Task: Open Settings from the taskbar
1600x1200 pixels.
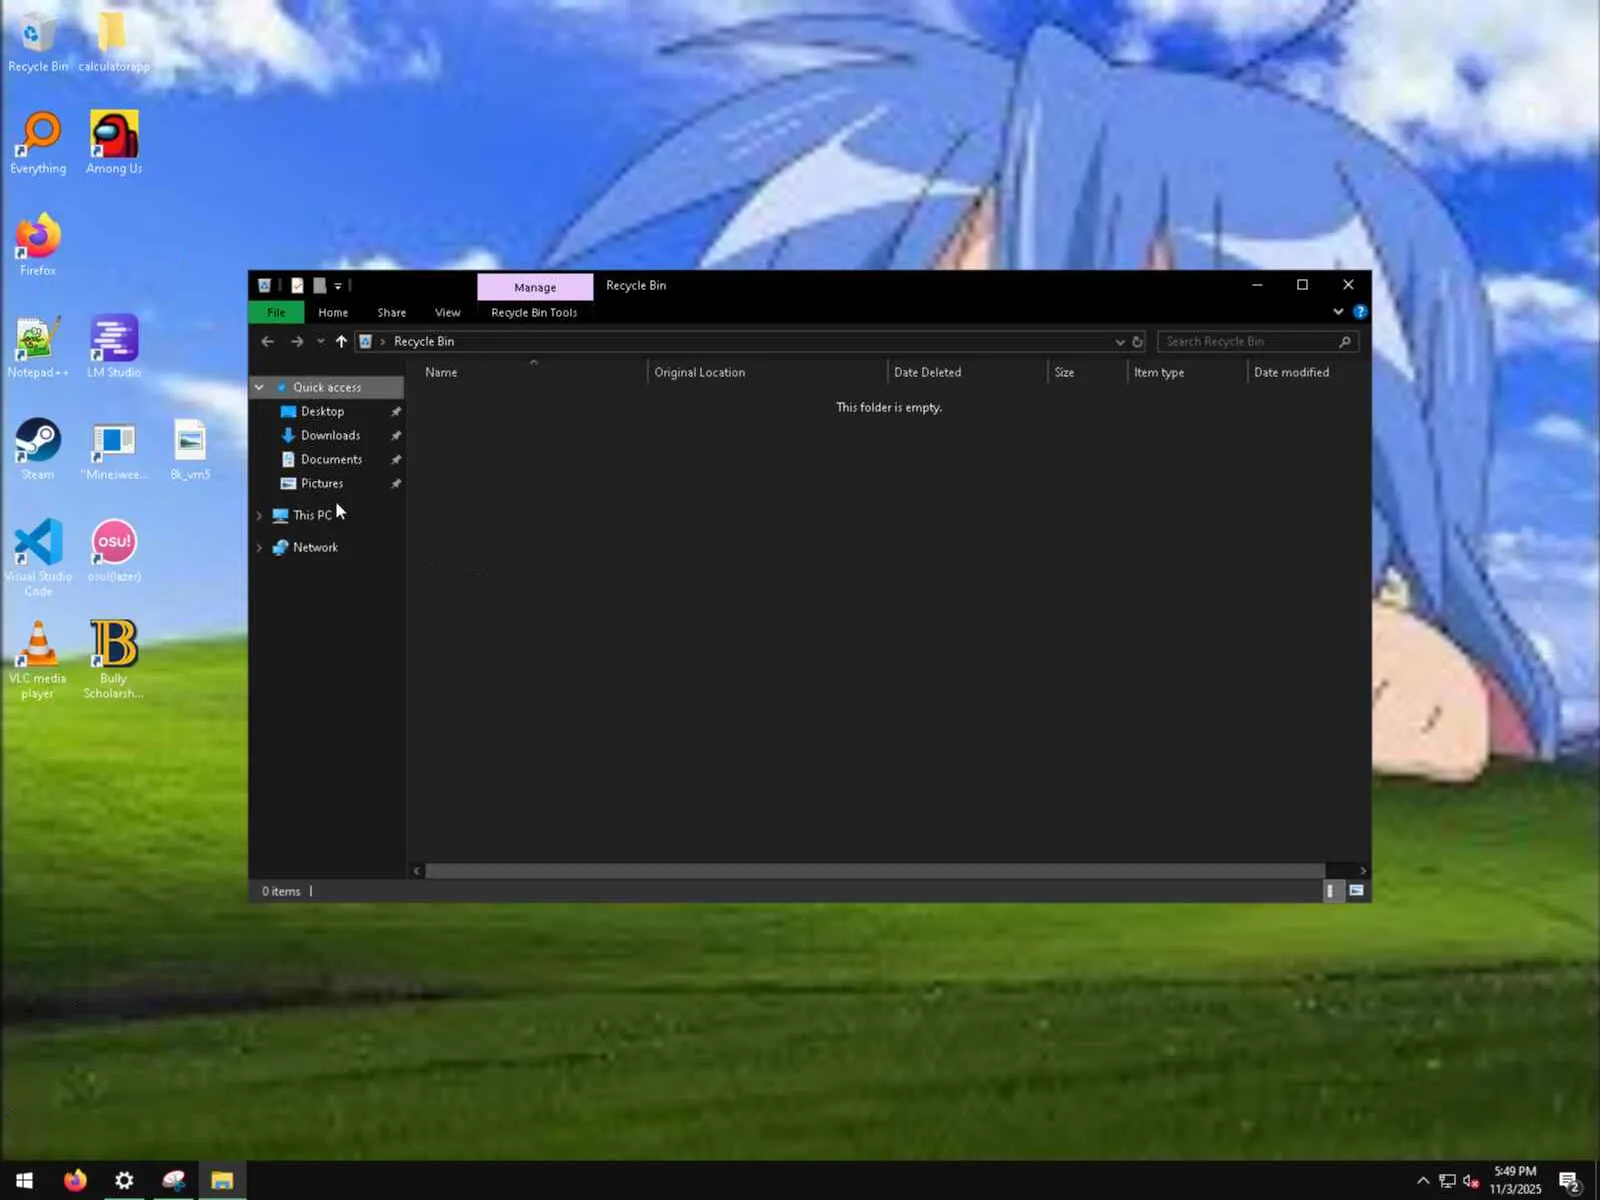Action: click(124, 1181)
